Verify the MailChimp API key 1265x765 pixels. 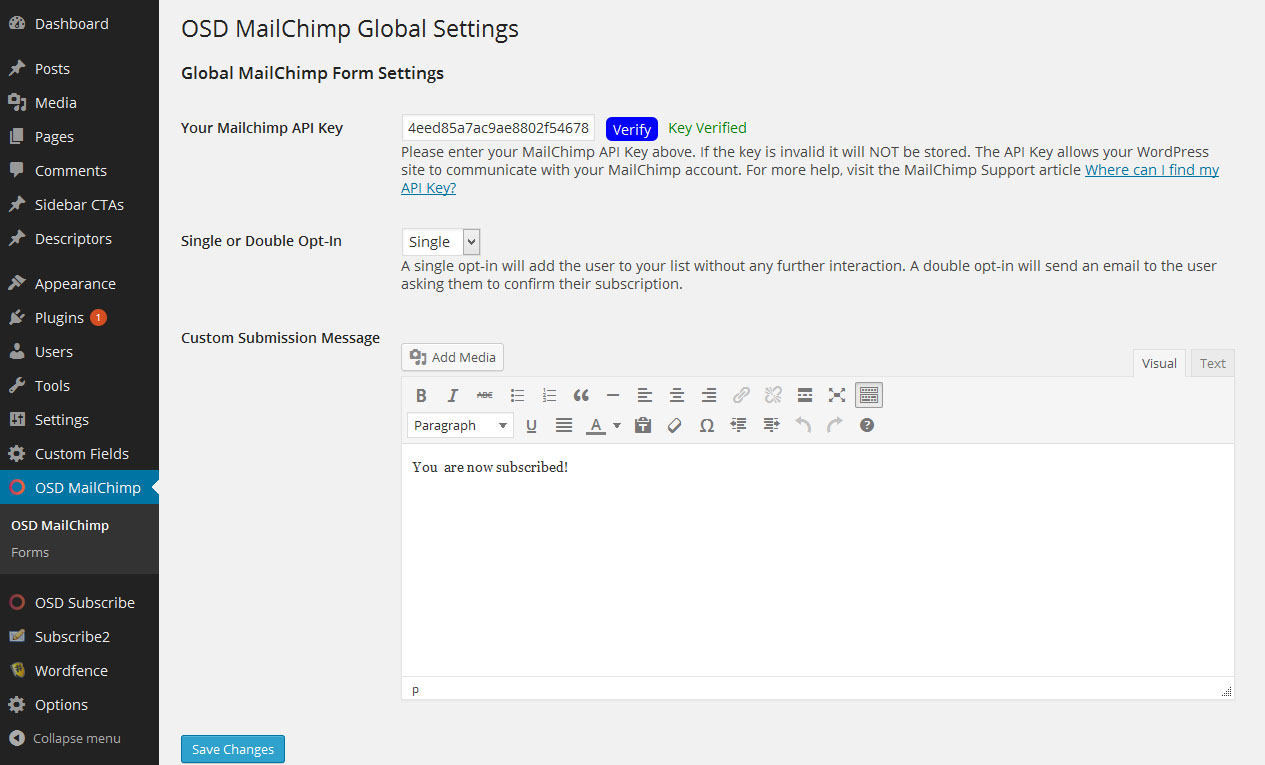click(632, 129)
